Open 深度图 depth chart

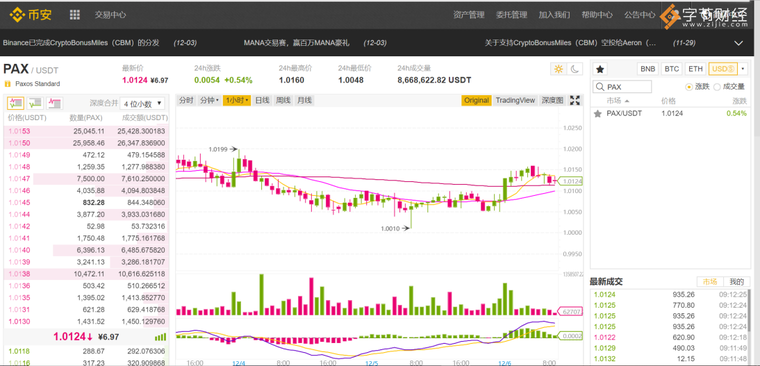553,100
